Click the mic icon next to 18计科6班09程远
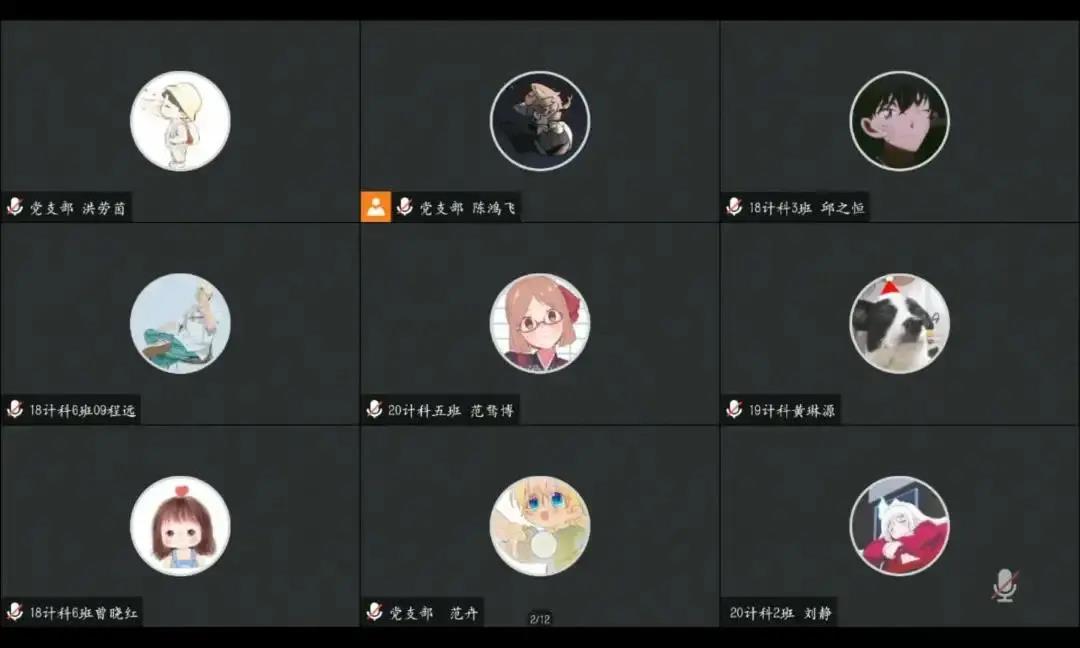Image resolution: width=1080 pixels, height=648 pixels. click(x=14, y=409)
